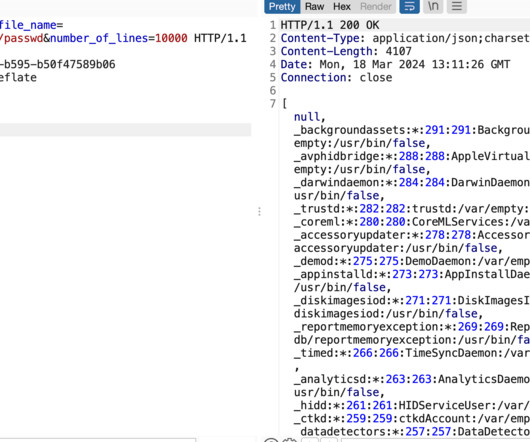Click the _avphidbridge entry in the response
The height and width of the screenshot is (442, 530).
412,156
